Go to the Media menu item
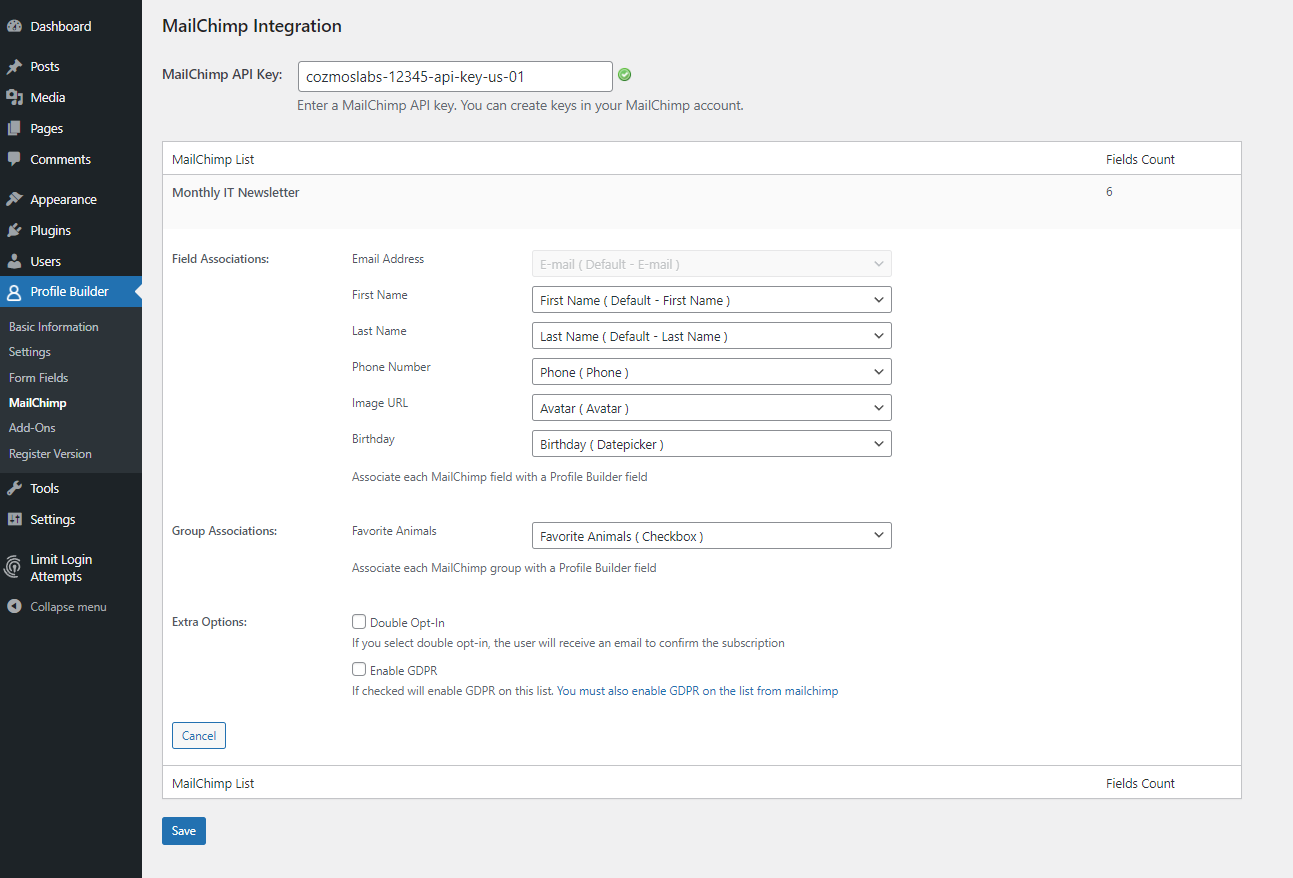Viewport: 1293px width, 878px height. coord(71,97)
